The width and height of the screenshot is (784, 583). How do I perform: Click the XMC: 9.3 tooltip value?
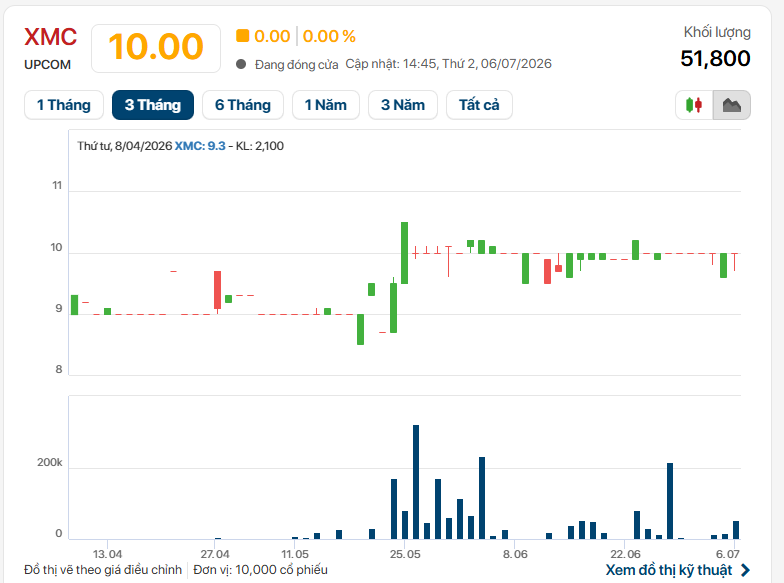coord(200,146)
